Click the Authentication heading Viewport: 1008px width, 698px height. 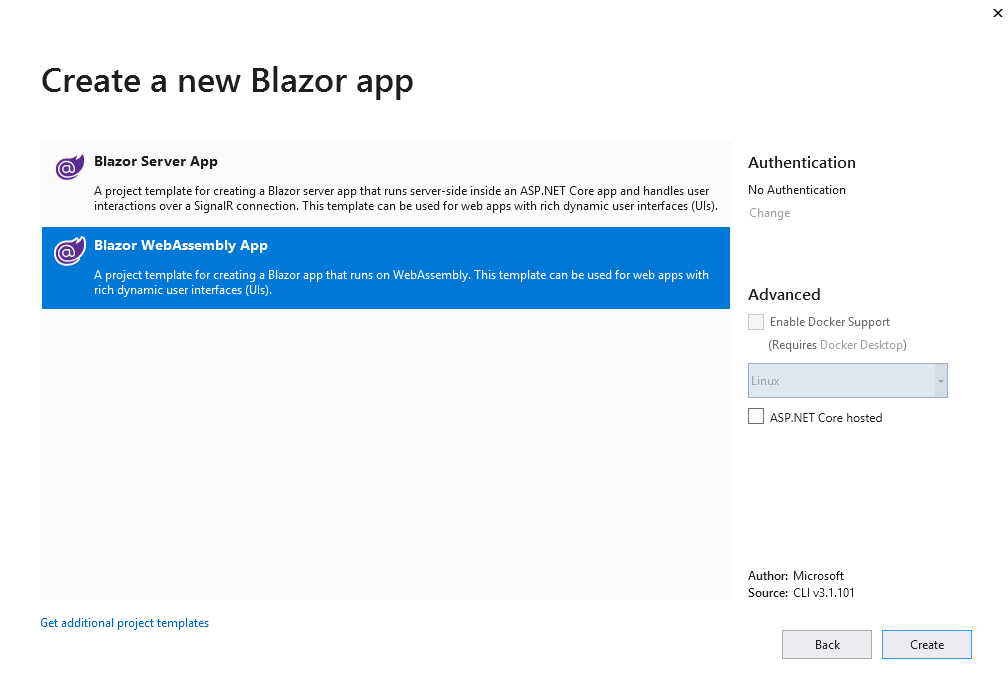click(x=802, y=163)
